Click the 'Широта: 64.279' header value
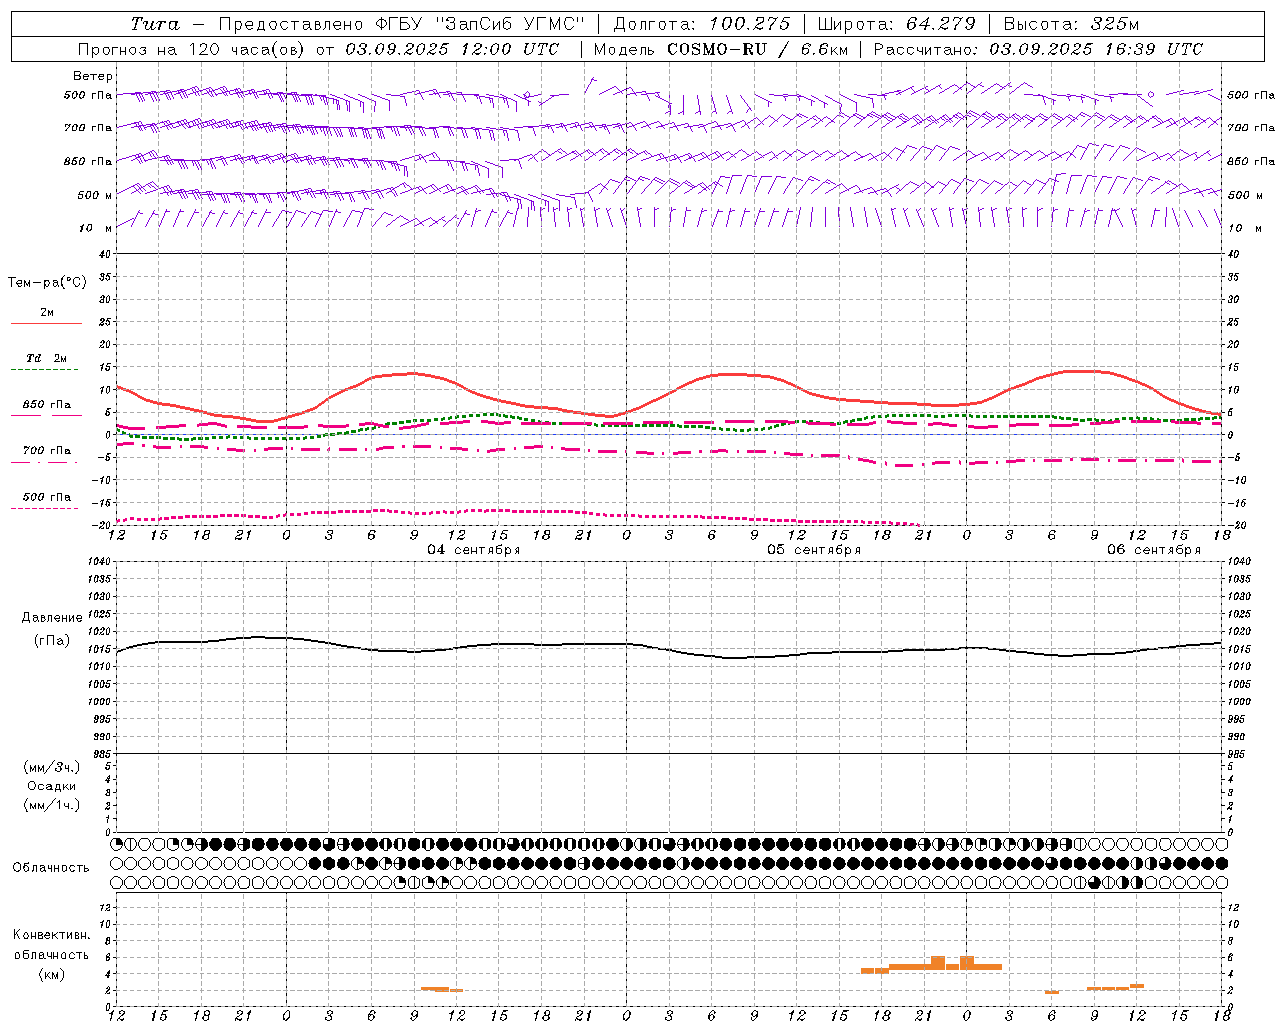1280x1024 pixels. pos(896,24)
